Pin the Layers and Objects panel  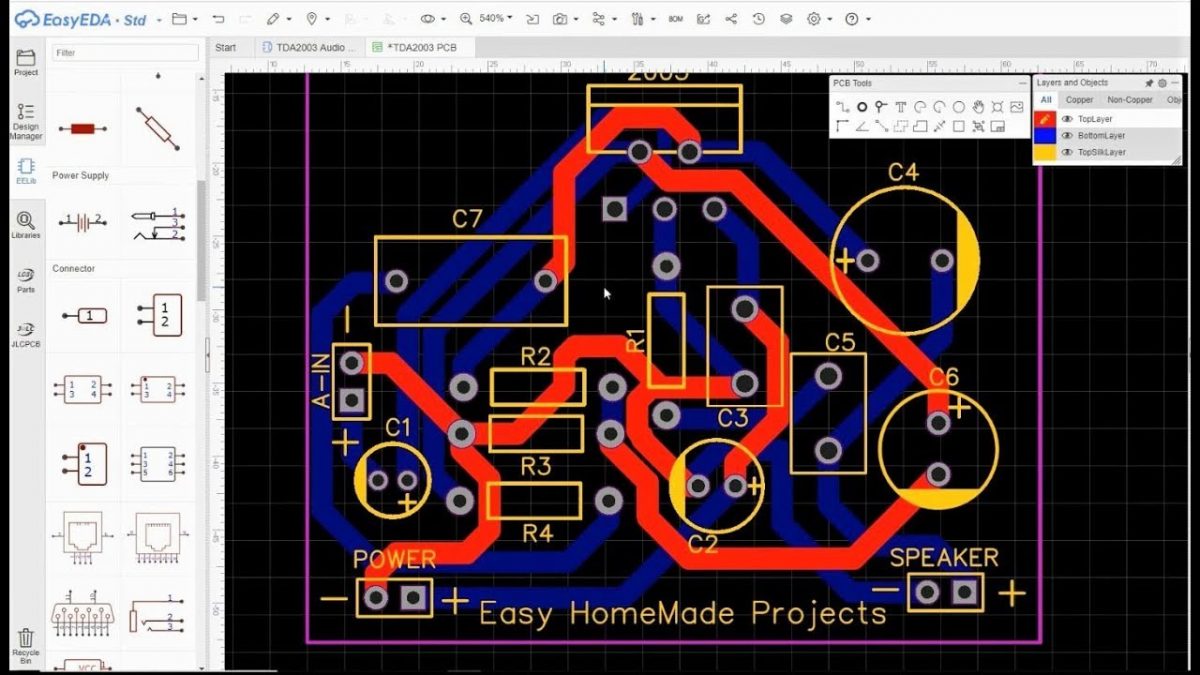point(1149,83)
